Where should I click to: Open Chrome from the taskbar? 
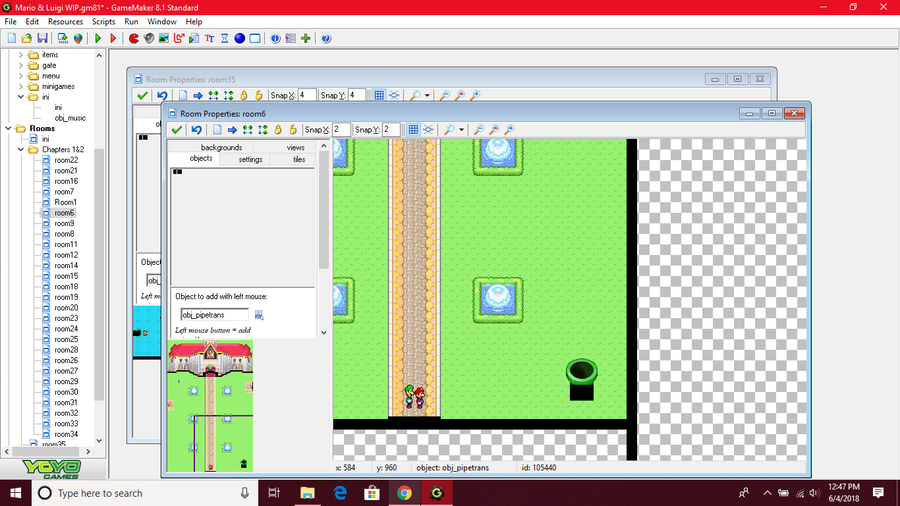coord(404,493)
